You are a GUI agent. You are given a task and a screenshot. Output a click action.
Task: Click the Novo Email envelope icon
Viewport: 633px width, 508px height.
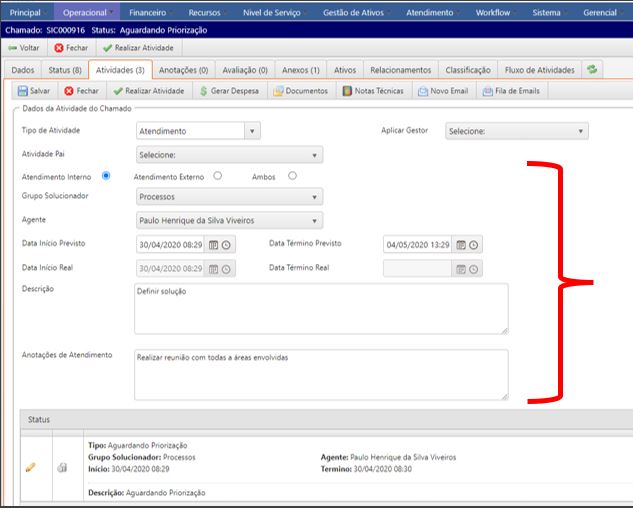[x=423, y=91]
